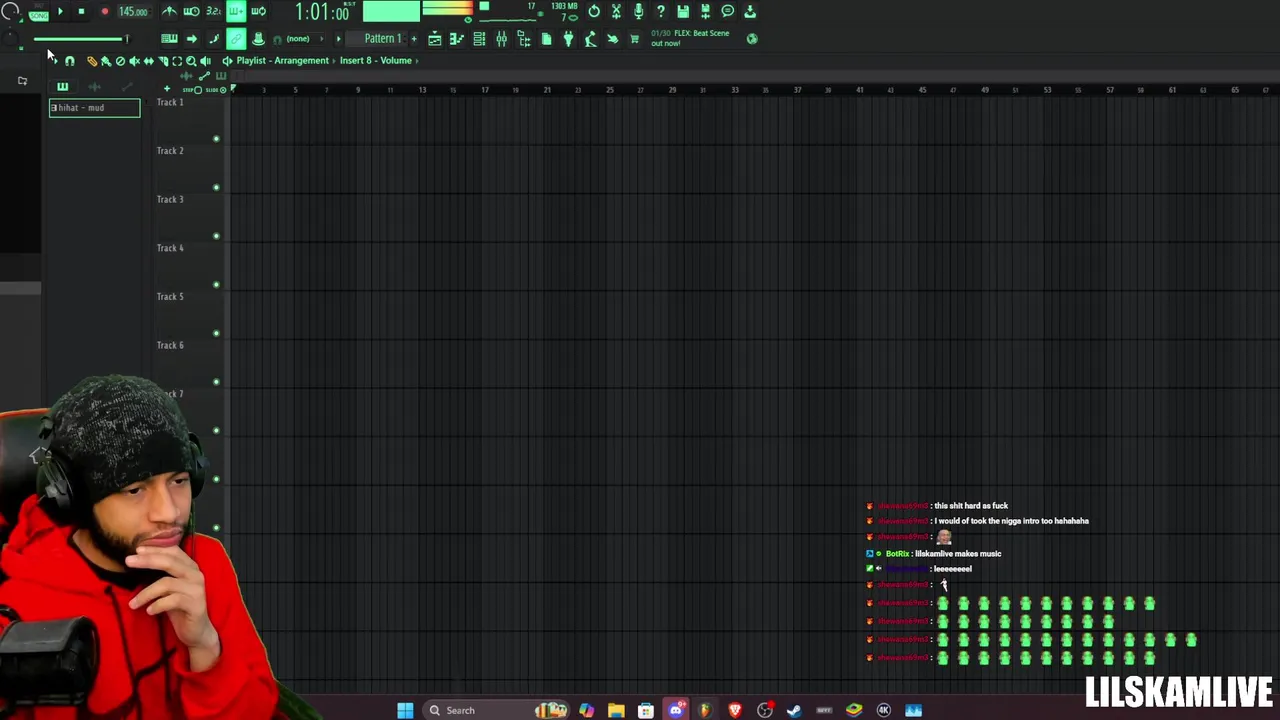Image resolution: width=1280 pixels, height=720 pixels.
Task: Select the slip arrows tool
Action: (148, 61)
